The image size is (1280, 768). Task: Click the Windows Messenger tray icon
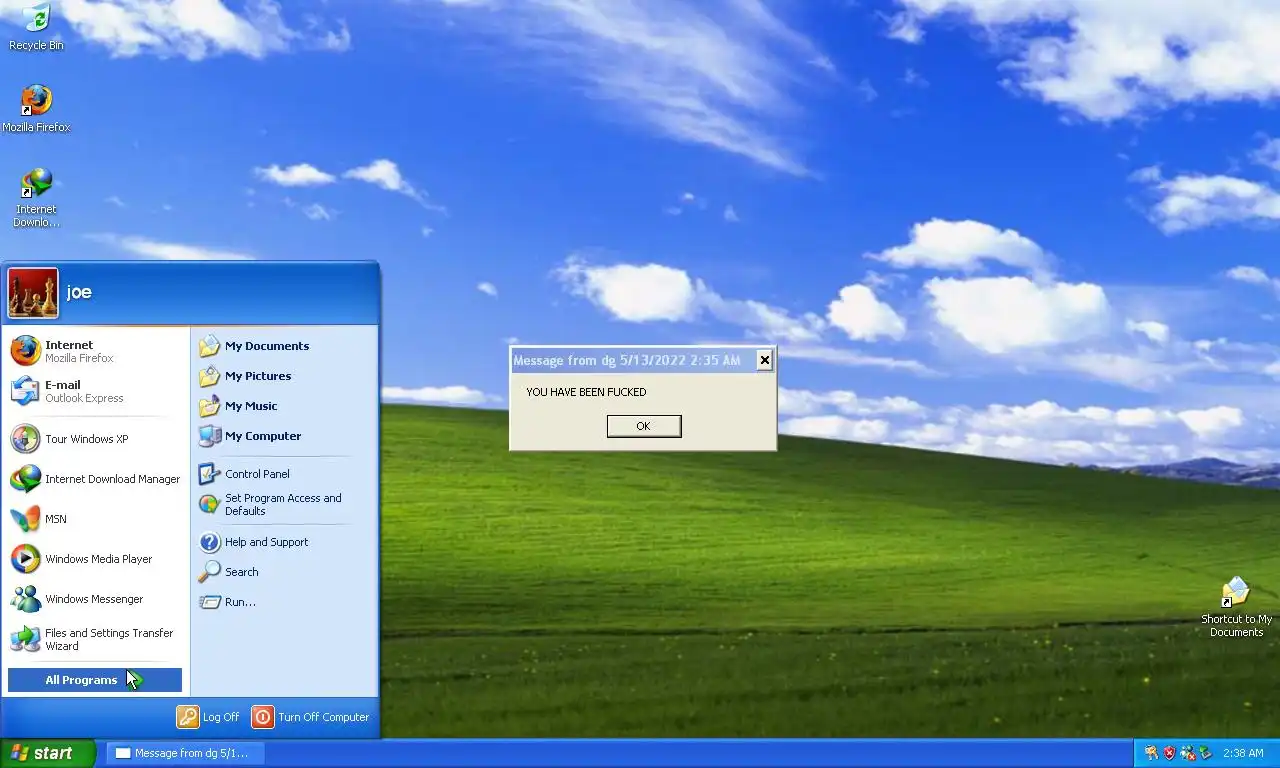tap(1187, 753)
